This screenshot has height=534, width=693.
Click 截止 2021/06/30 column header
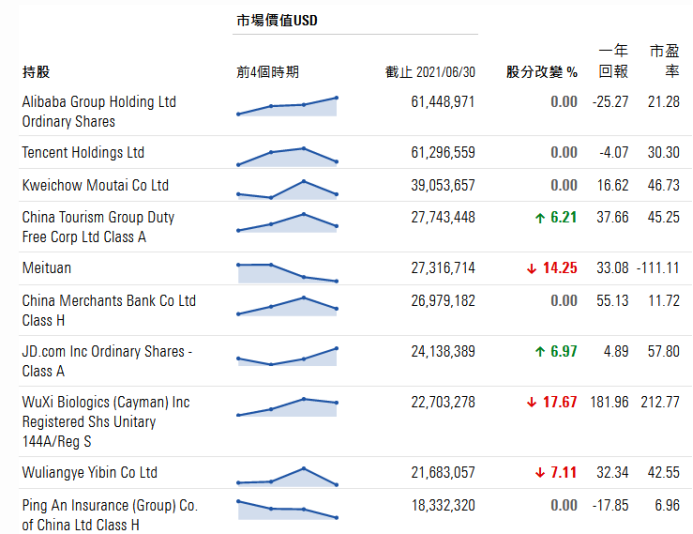tap(430, 73)
